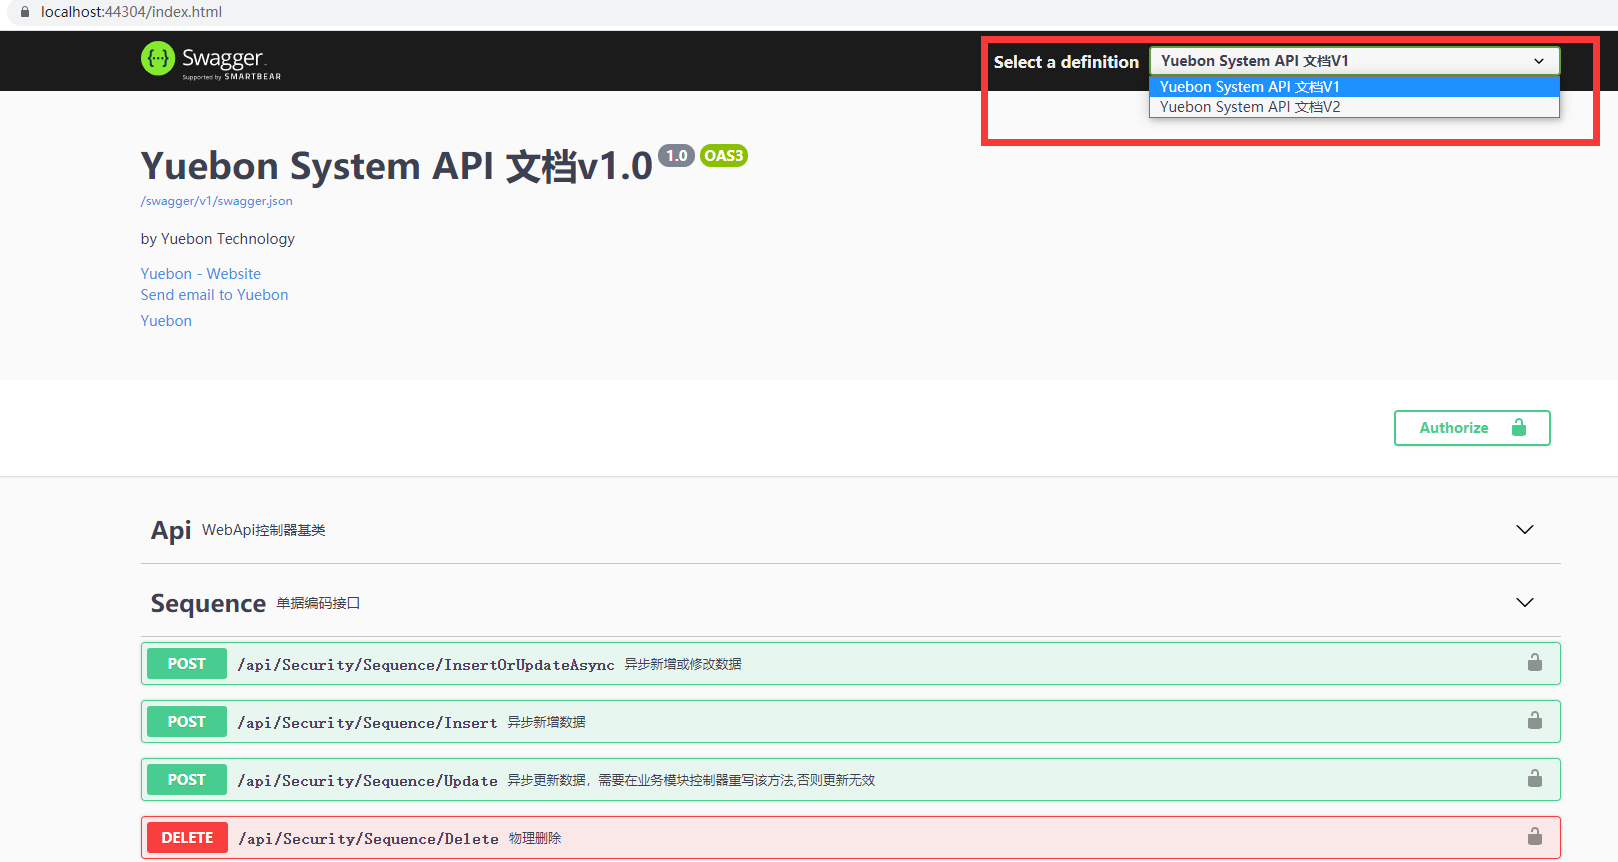Open the Select a definition dropdown
This screenshot has height=862, width=1618.
tap(1354, 61)
